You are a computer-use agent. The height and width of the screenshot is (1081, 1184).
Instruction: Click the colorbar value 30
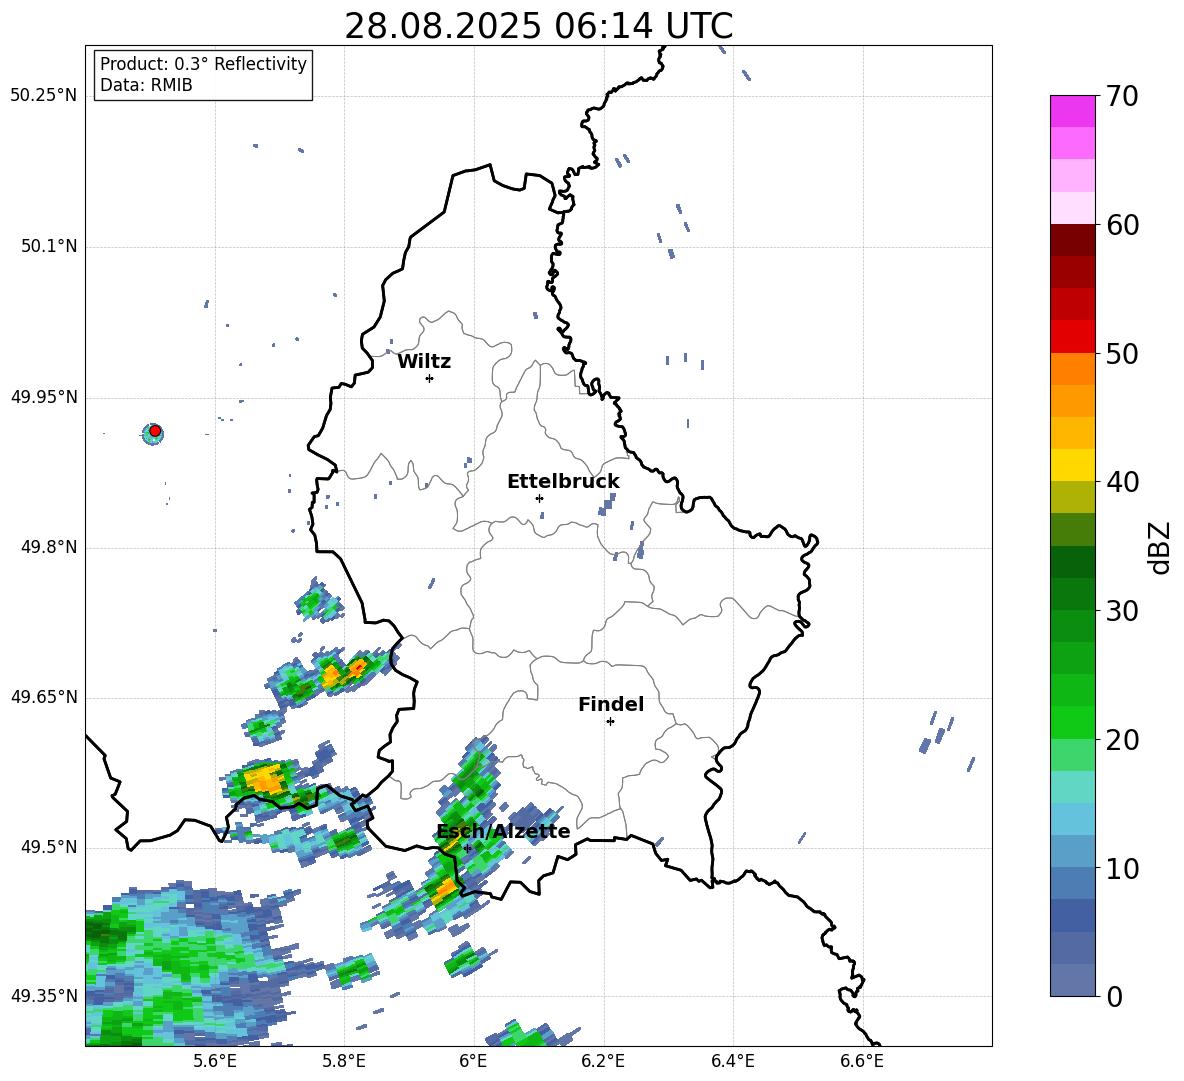pyautogui.click(x=1122, y=611)
